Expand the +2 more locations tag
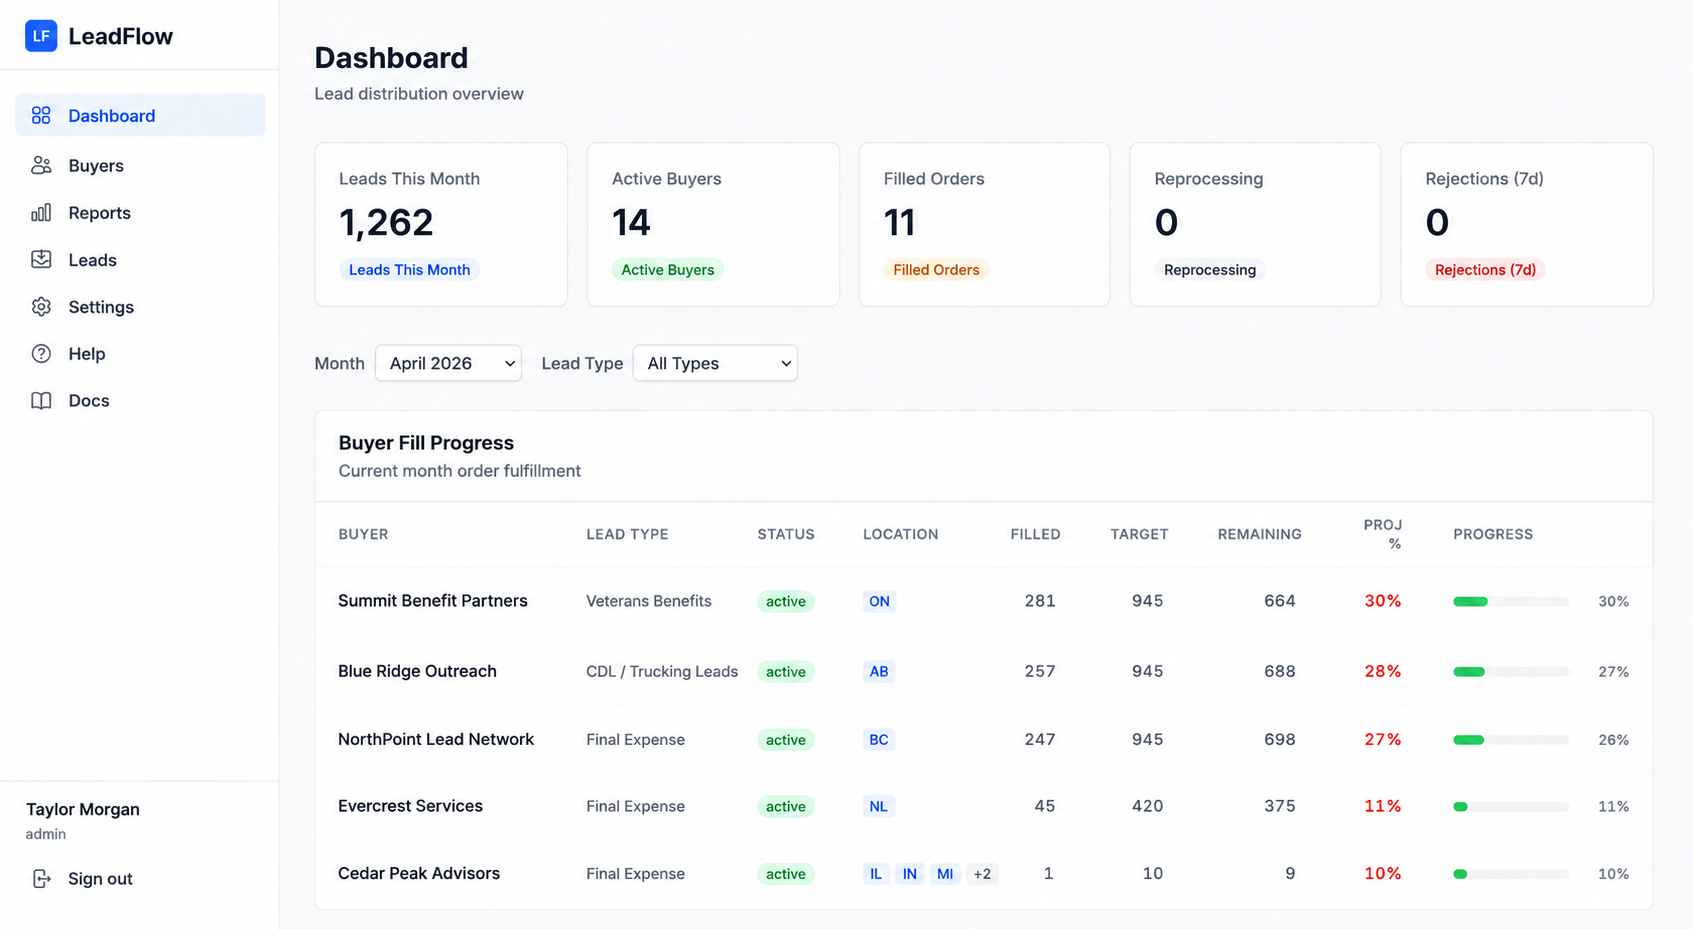This screenshot has width=1693, height=929. 982,874
